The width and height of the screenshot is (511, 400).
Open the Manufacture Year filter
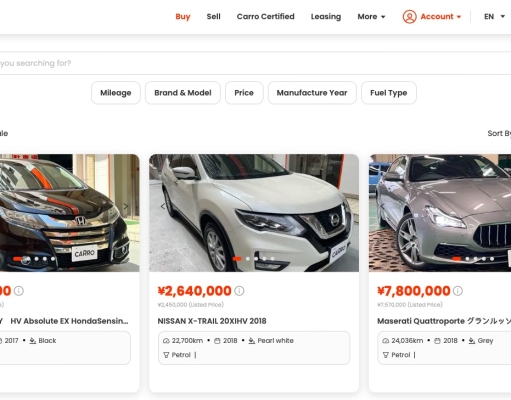(x=312, y=93)
